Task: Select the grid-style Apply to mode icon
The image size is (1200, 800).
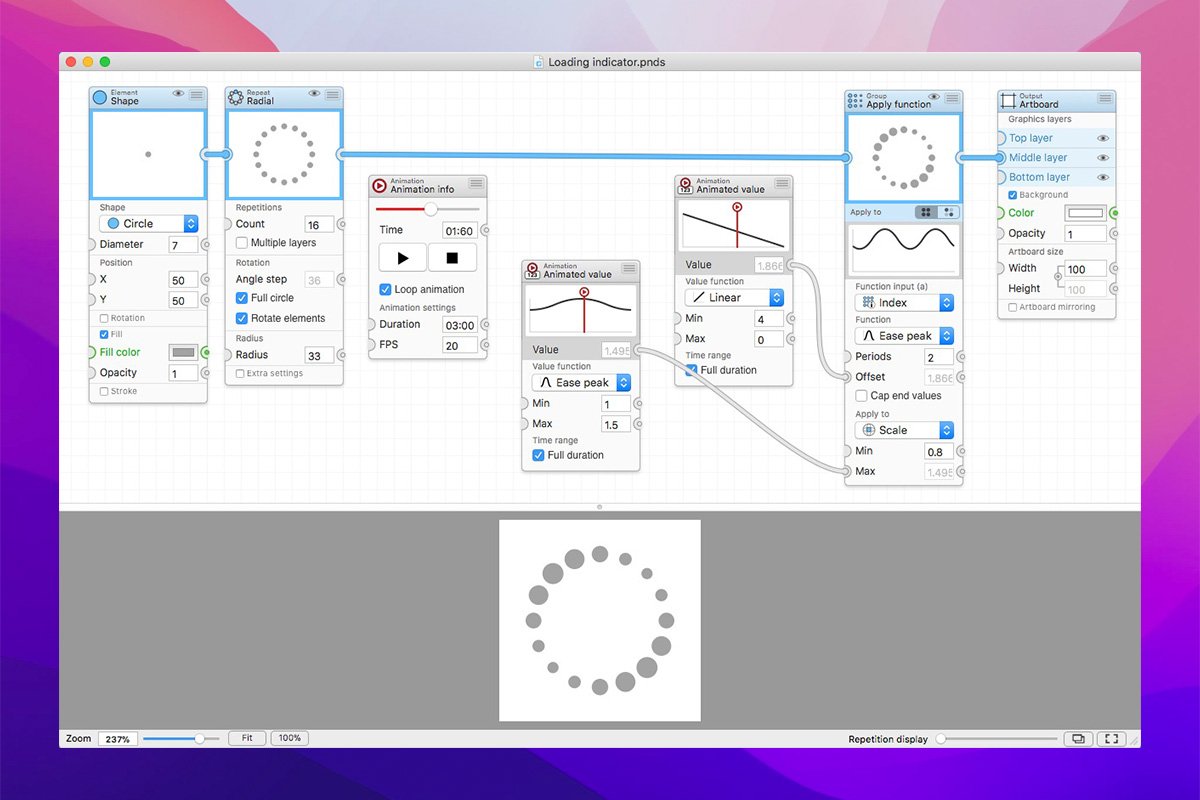Action: click(x=926, y=212)
